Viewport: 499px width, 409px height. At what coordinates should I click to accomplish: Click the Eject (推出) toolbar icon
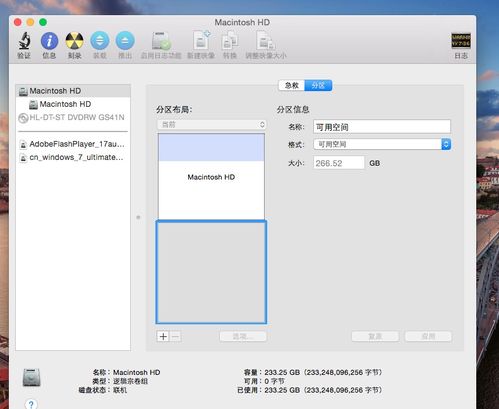125,41
